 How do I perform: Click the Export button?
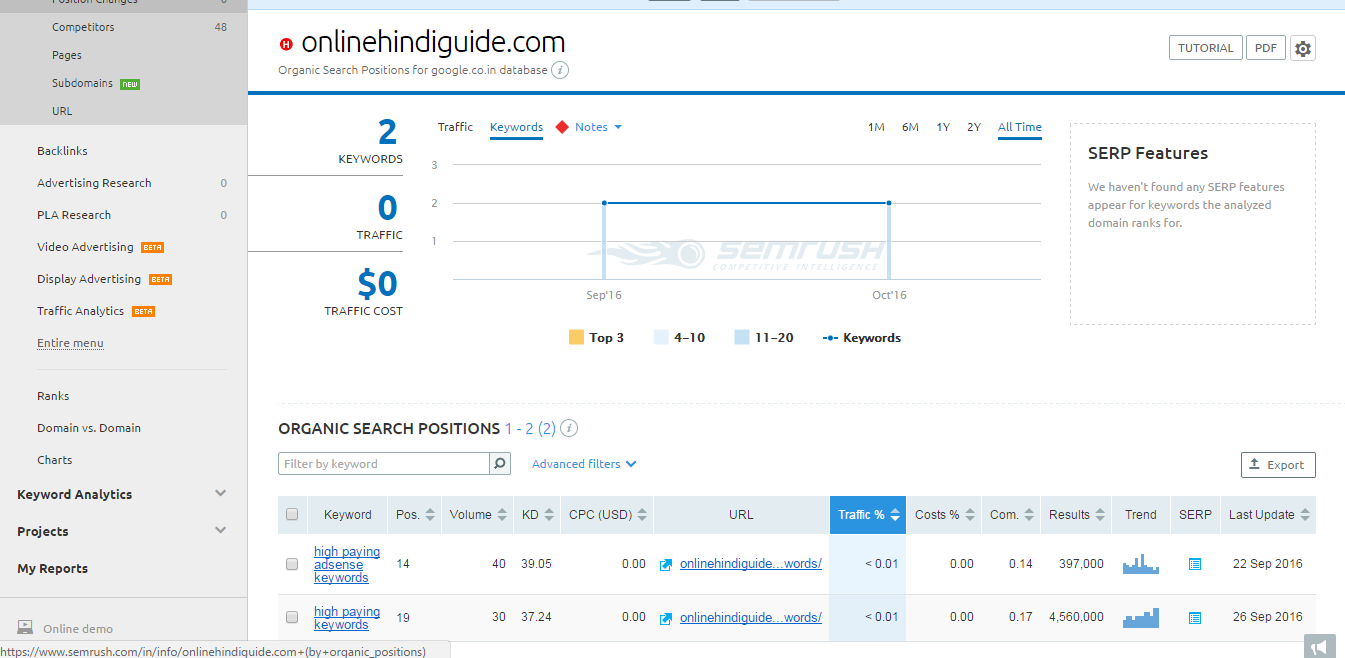click(x=1278, y=465)
